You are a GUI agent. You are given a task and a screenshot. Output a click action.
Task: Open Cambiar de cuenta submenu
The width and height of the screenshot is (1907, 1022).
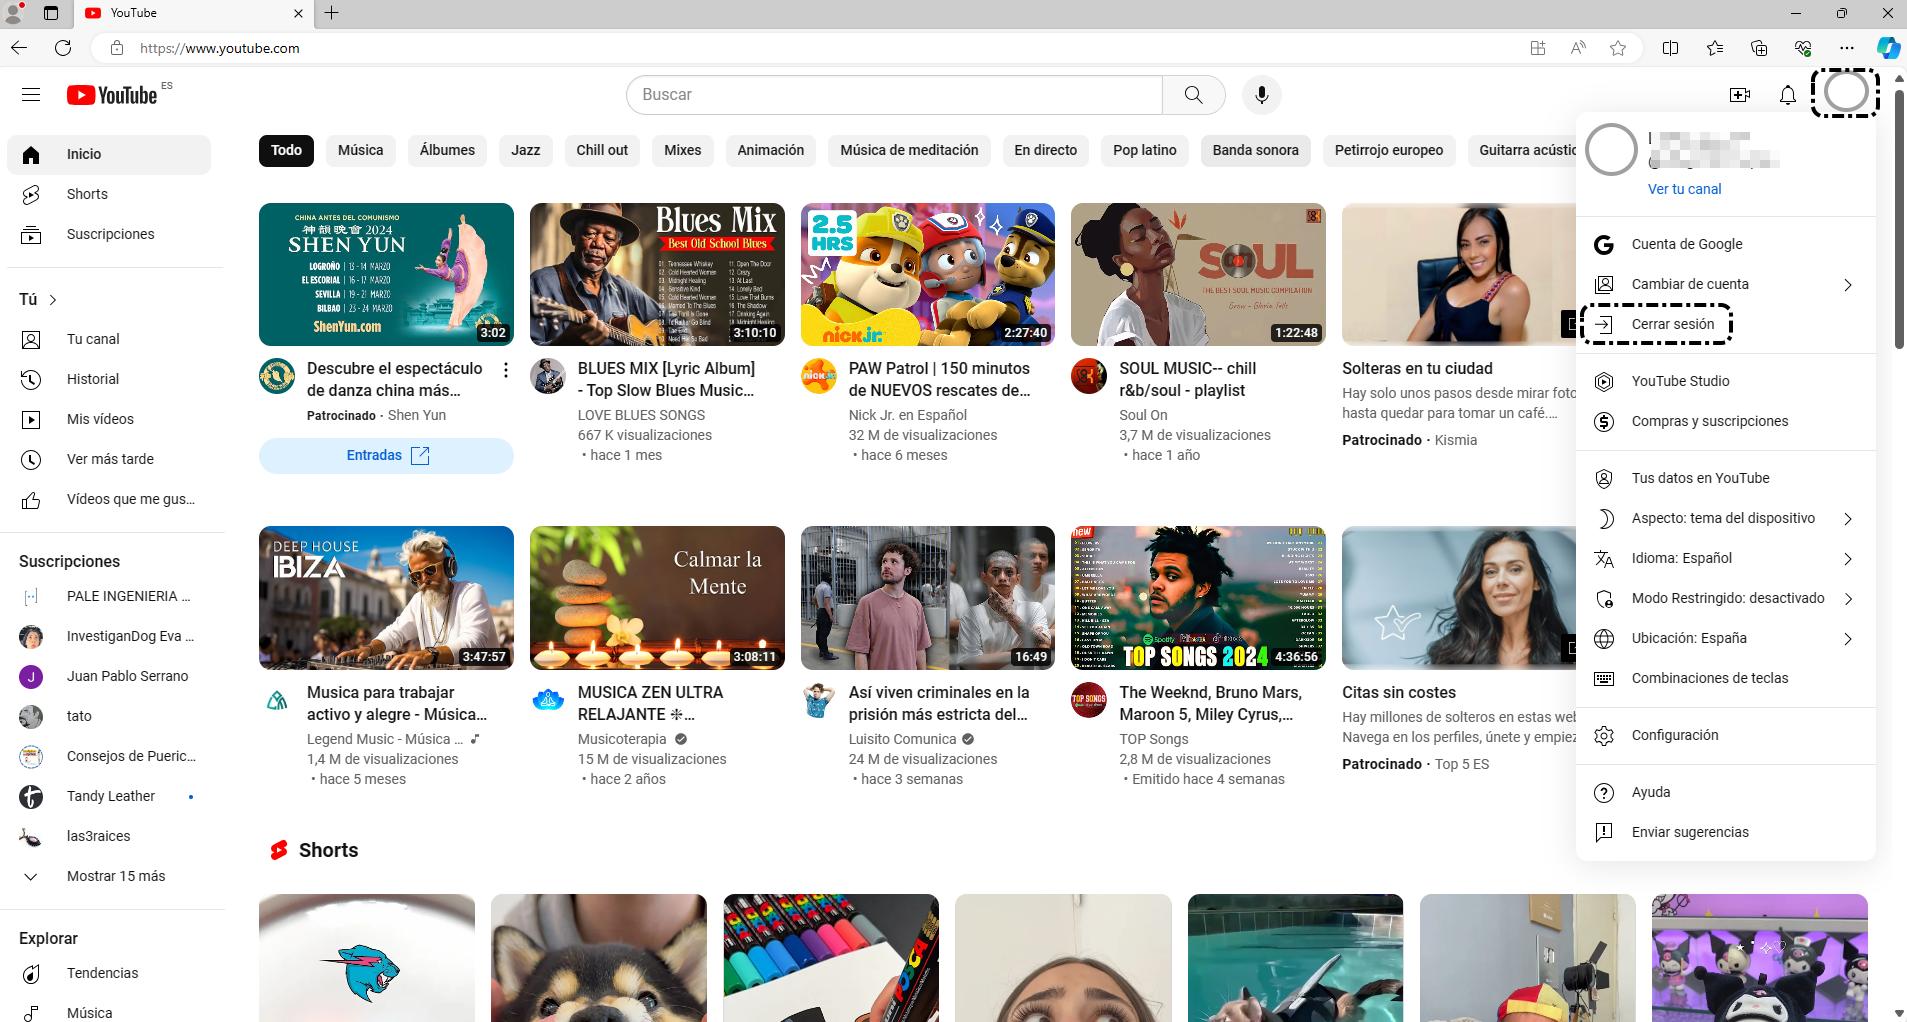[1725, 284]
